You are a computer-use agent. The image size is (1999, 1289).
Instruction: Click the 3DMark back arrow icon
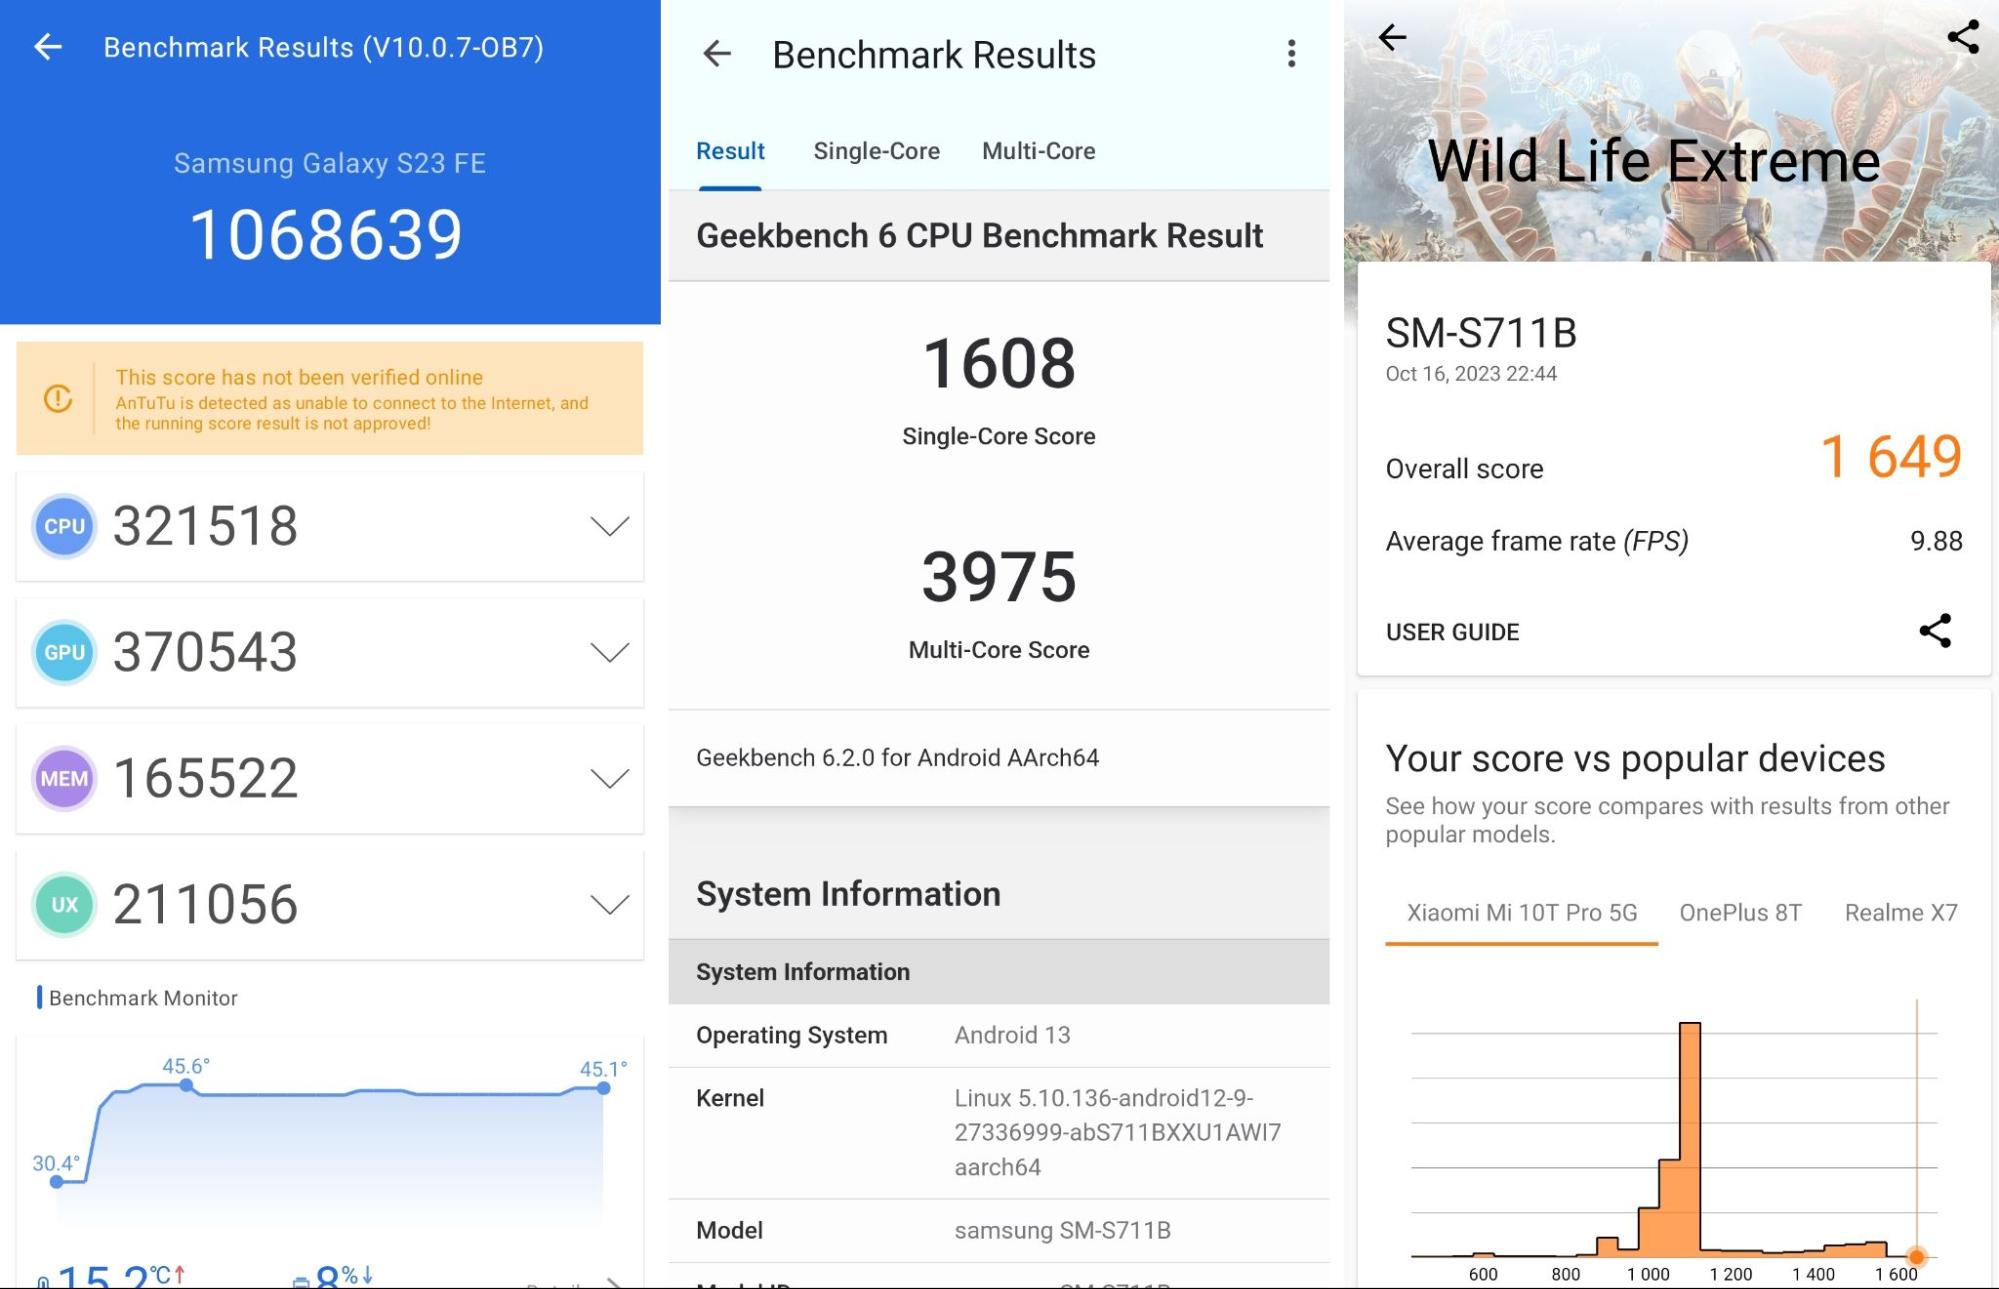coord(1393,38)
